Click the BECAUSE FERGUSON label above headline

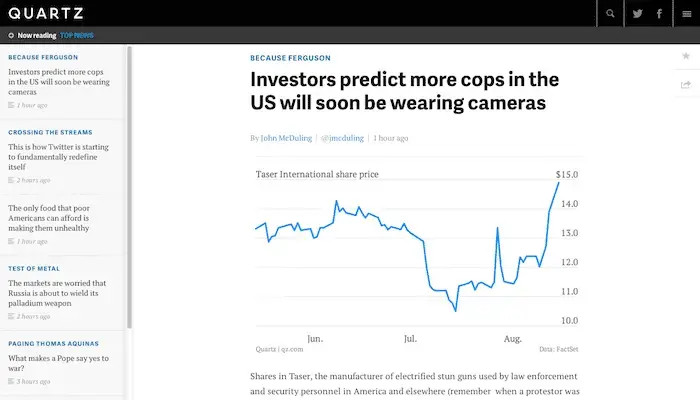click(x=289, y=58)
